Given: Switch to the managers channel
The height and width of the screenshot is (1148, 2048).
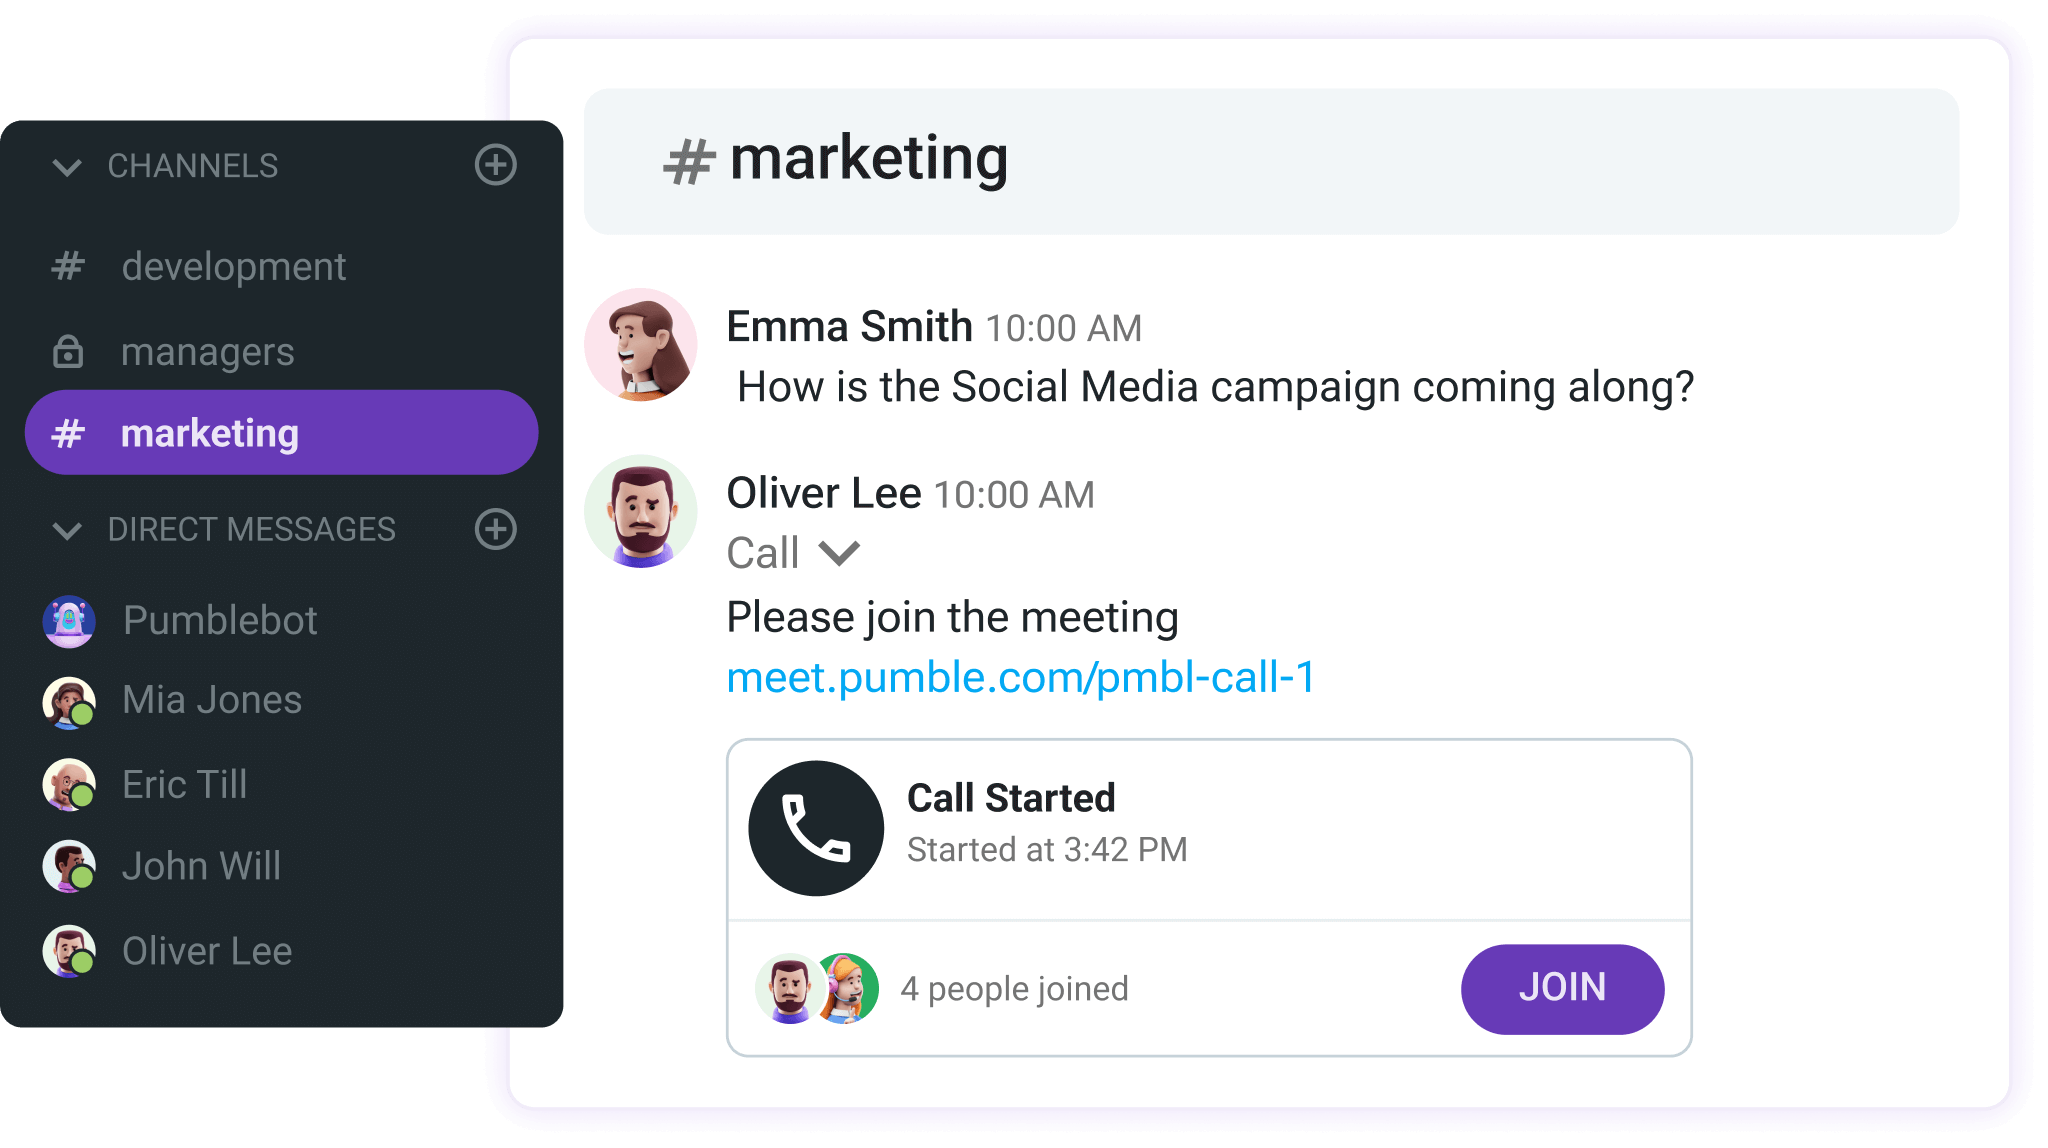Looking at the screenshot, I should [x=207, y=351].
